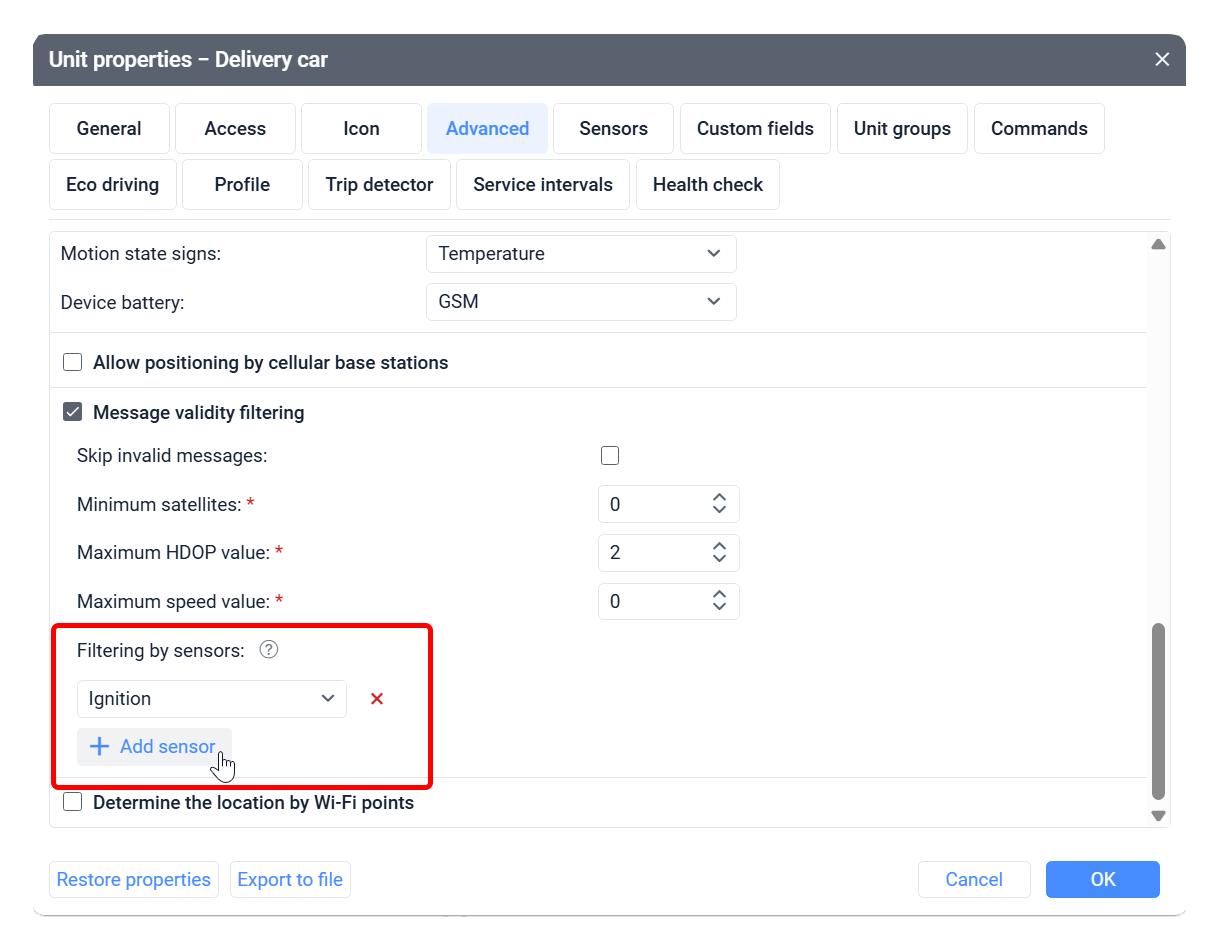The image size is (1224, 947).
Task: Uncheck Message validity filtering
Action: pos(72,411)
